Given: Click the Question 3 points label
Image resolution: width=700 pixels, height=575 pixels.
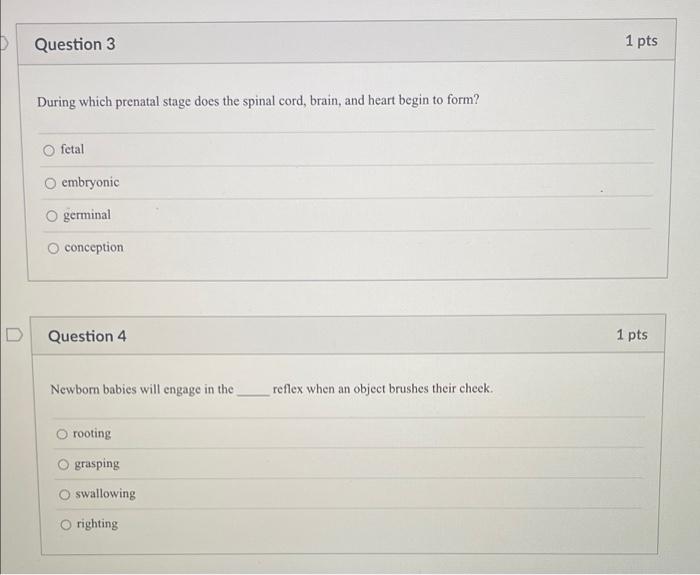Looking at the screenshot, I should point(641,41).
